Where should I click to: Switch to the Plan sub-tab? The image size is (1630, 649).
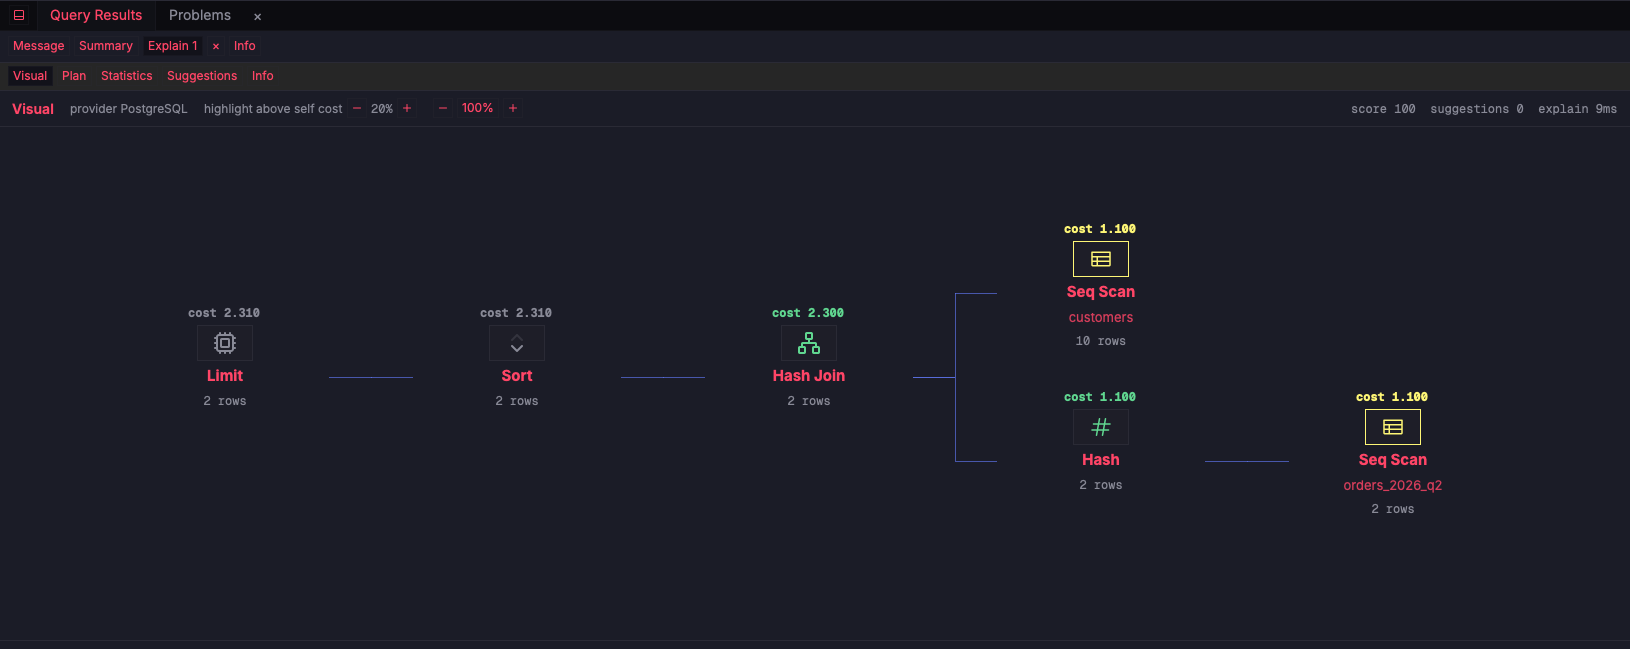(x=74, y=76)
